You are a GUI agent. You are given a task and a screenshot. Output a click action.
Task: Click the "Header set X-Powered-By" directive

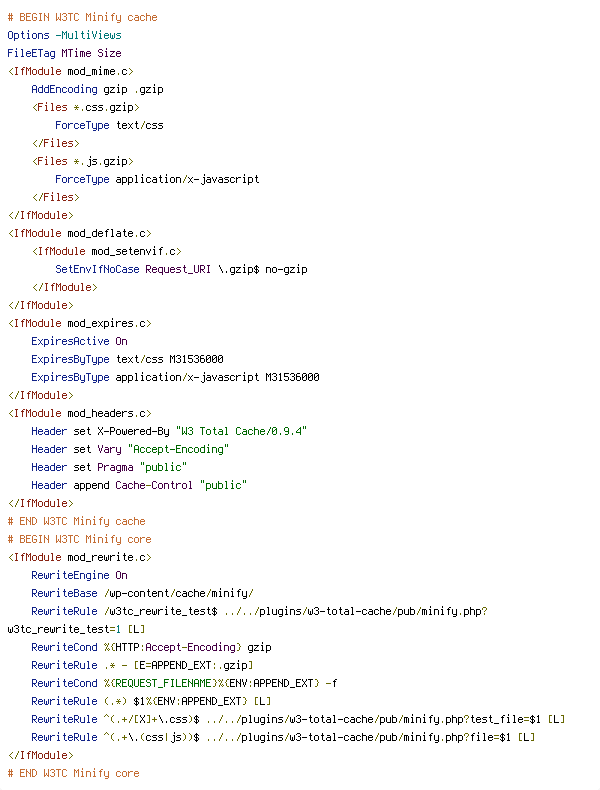point(100,431)
